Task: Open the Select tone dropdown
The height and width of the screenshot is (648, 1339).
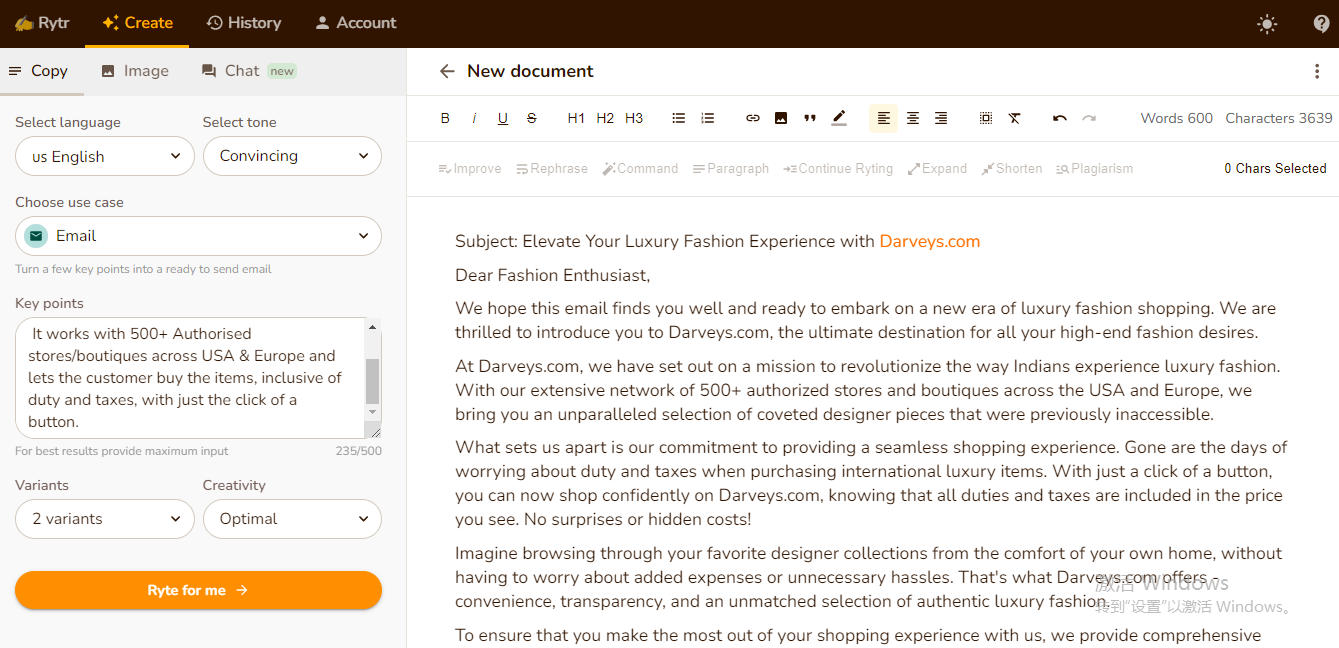Action: click(x=292, y=156)
